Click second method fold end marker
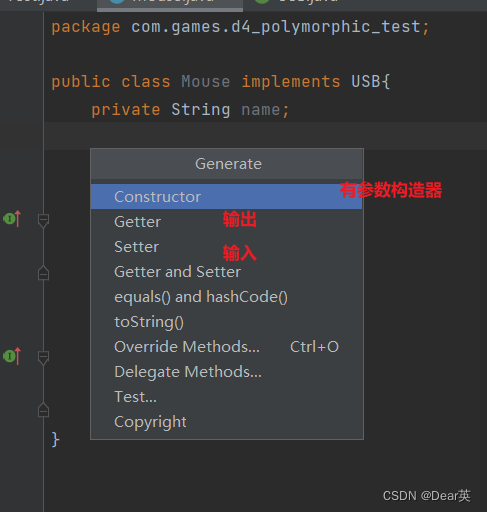This screenshot has width=487, height=512. [43, 410]
